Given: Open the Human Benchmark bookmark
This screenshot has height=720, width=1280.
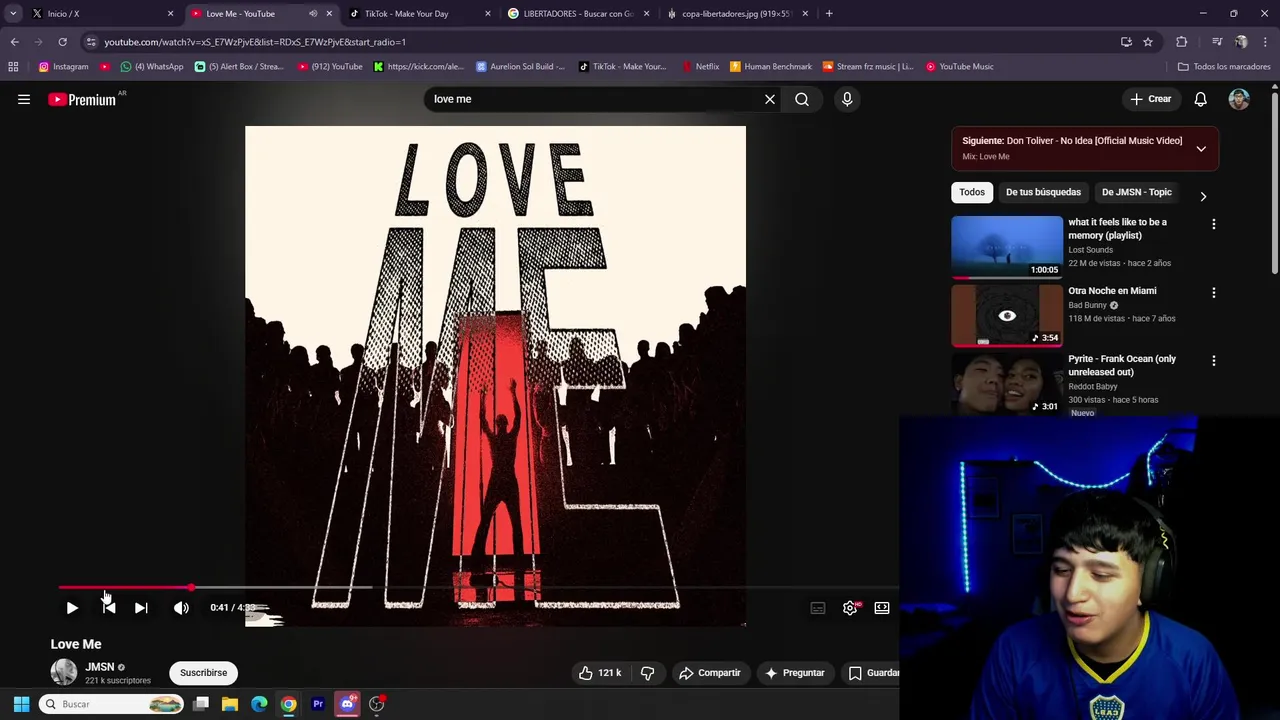Looking at the screenshot, I should pyautogui.click(x=770, y=67).
